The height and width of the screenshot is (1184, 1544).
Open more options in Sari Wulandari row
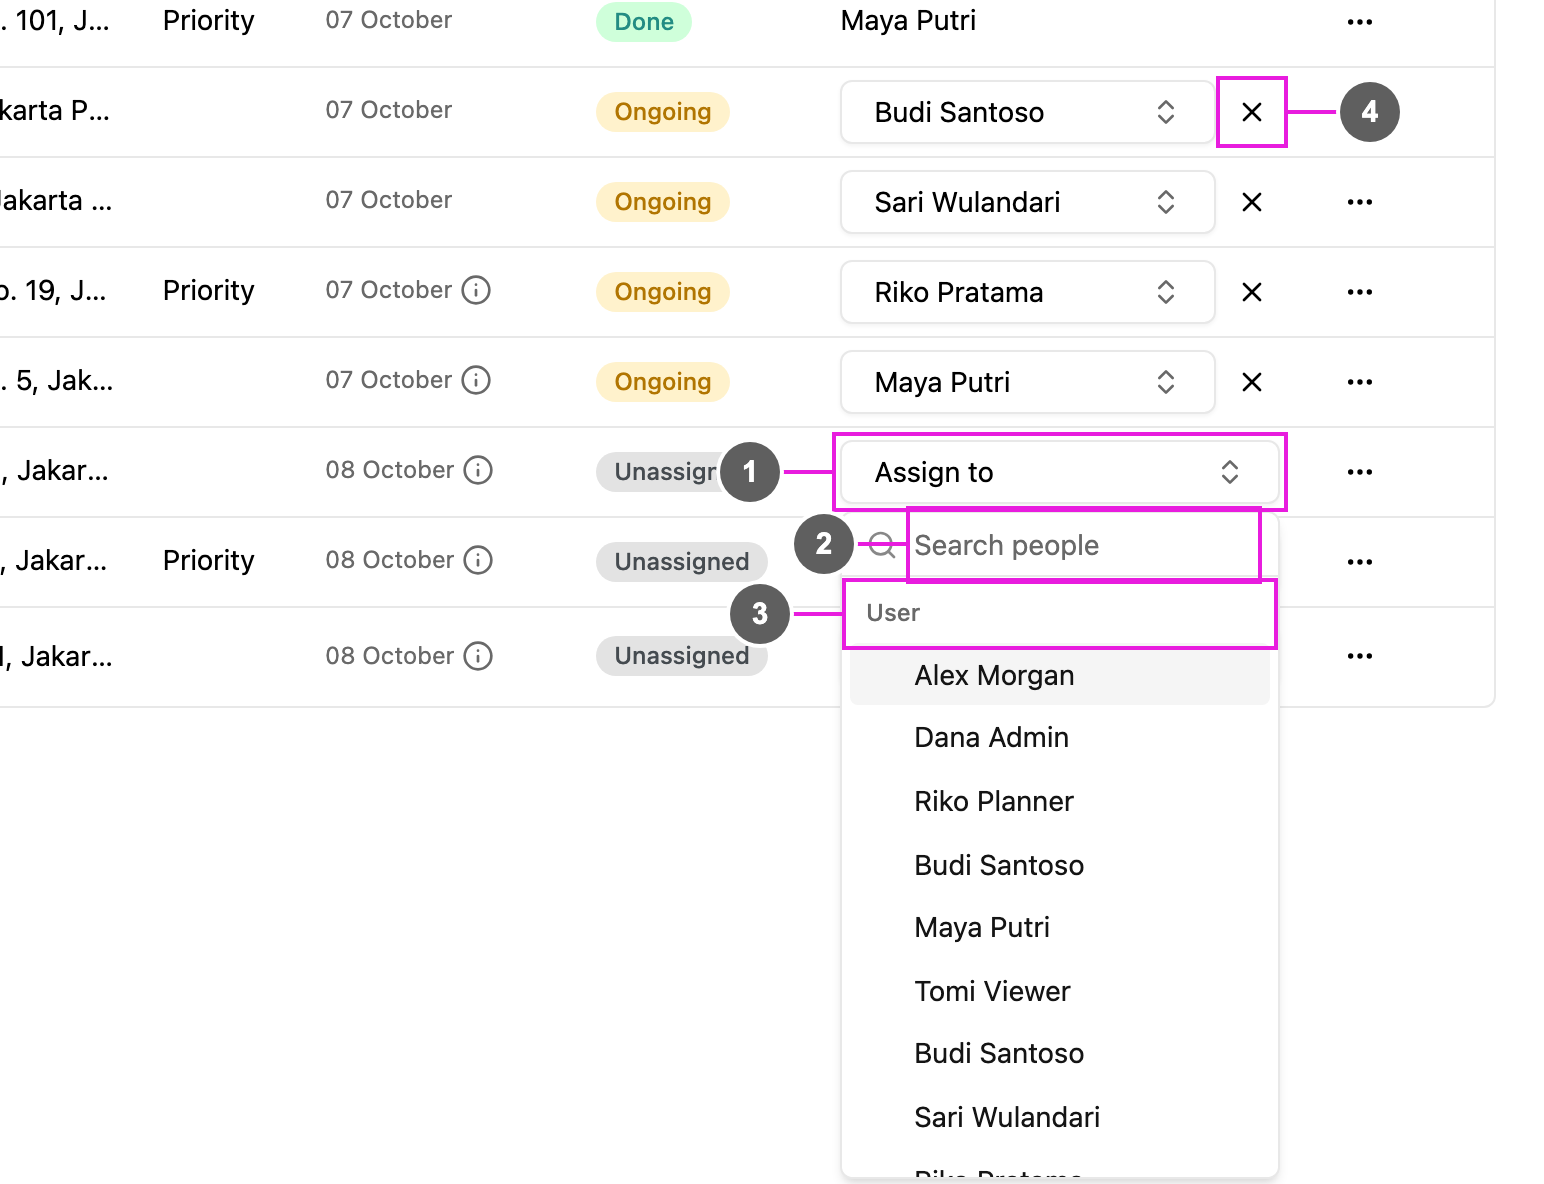click(x=1359, y=202)
